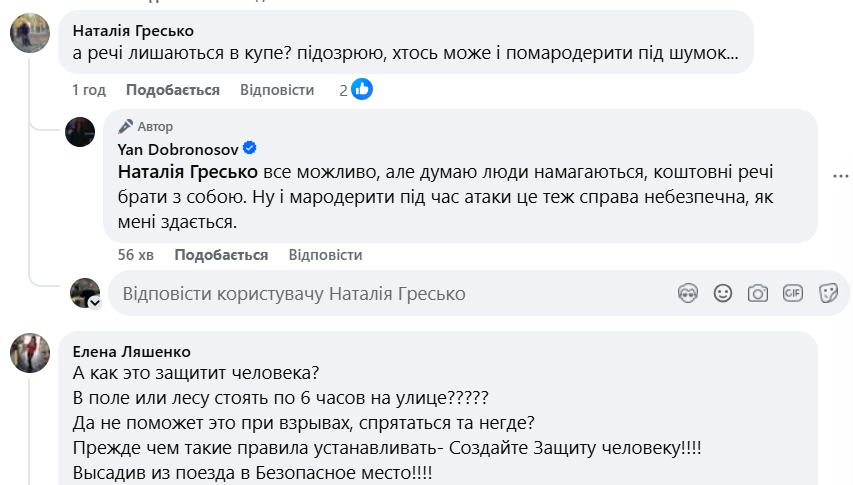Open the sticker picker in reply box
Screen dimensions: 853x485
[828, 293]
